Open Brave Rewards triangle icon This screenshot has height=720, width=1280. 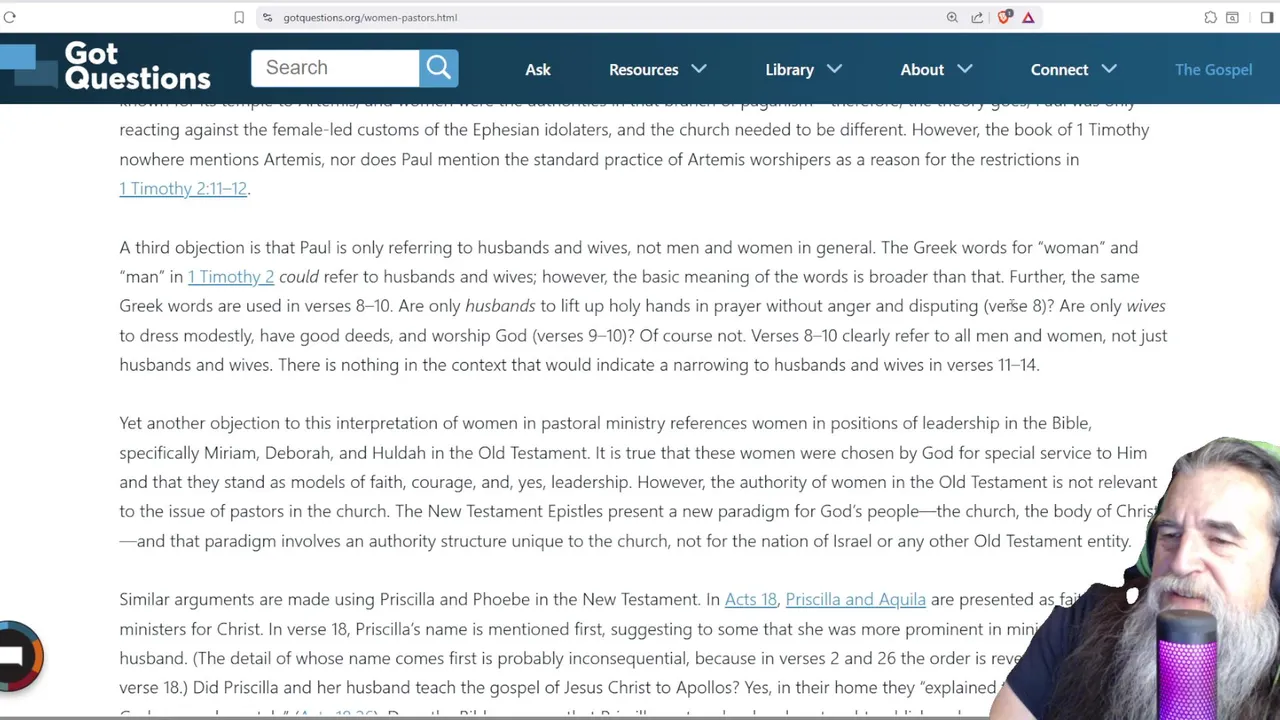(1028, 17)
